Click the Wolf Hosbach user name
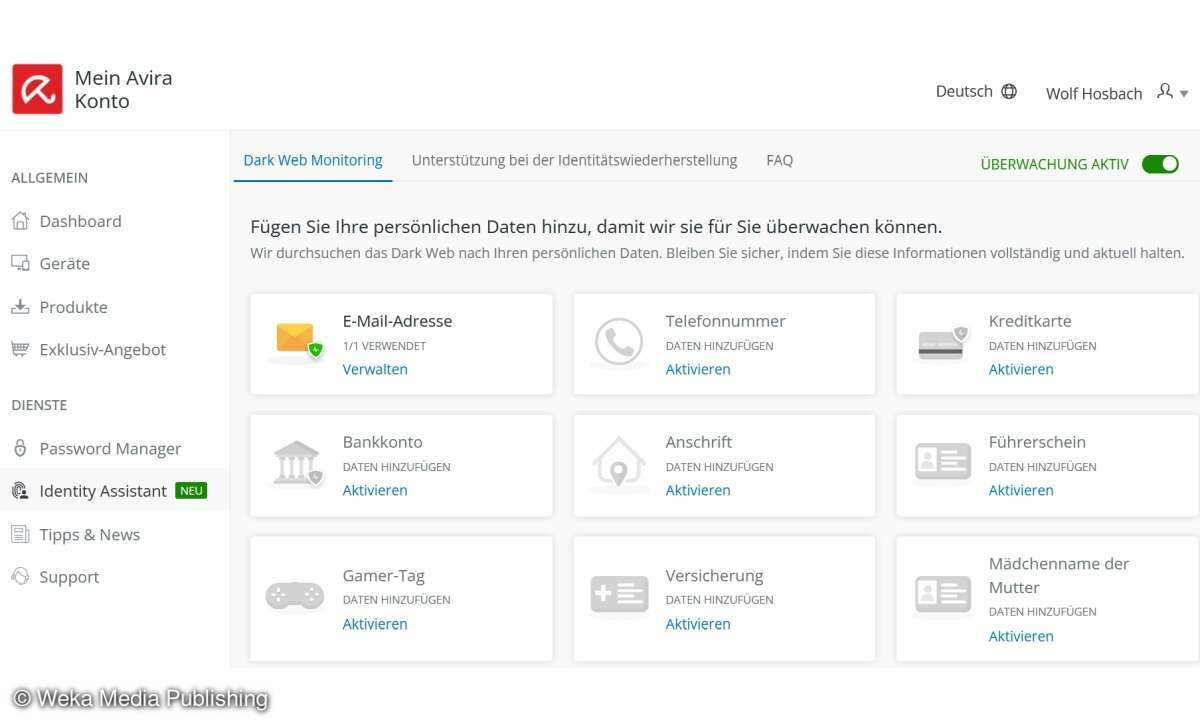1200x720 pixels. (1094, 93)
